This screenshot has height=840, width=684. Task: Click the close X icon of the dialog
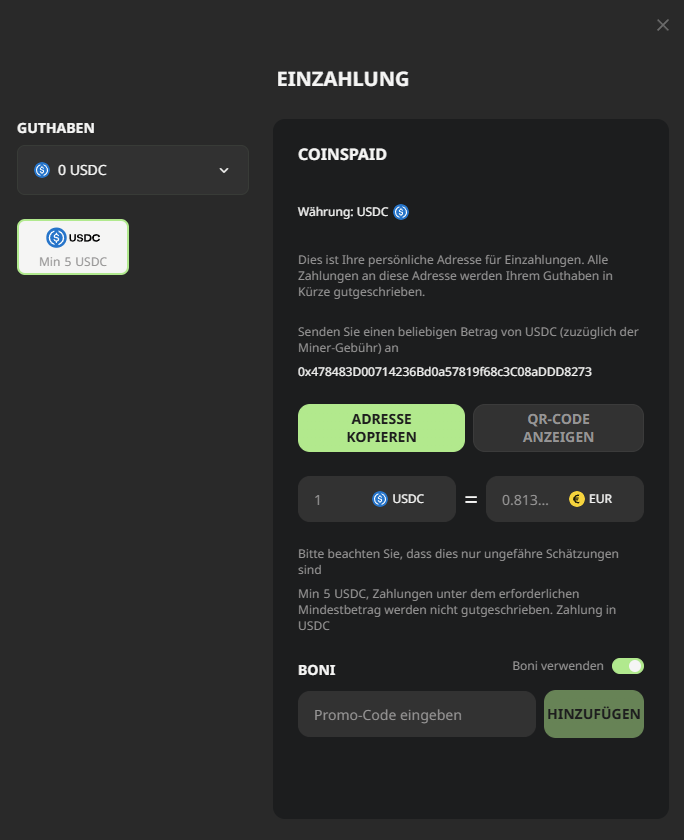[662, 25]
